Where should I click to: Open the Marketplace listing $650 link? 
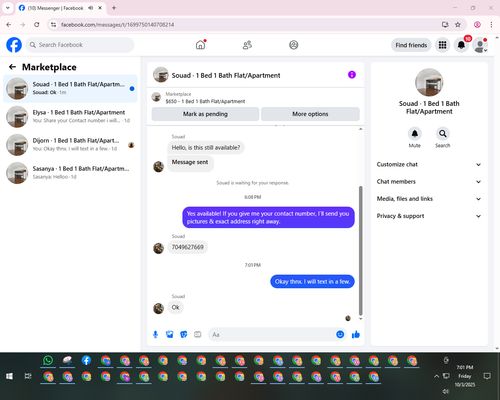pos(205,101)
